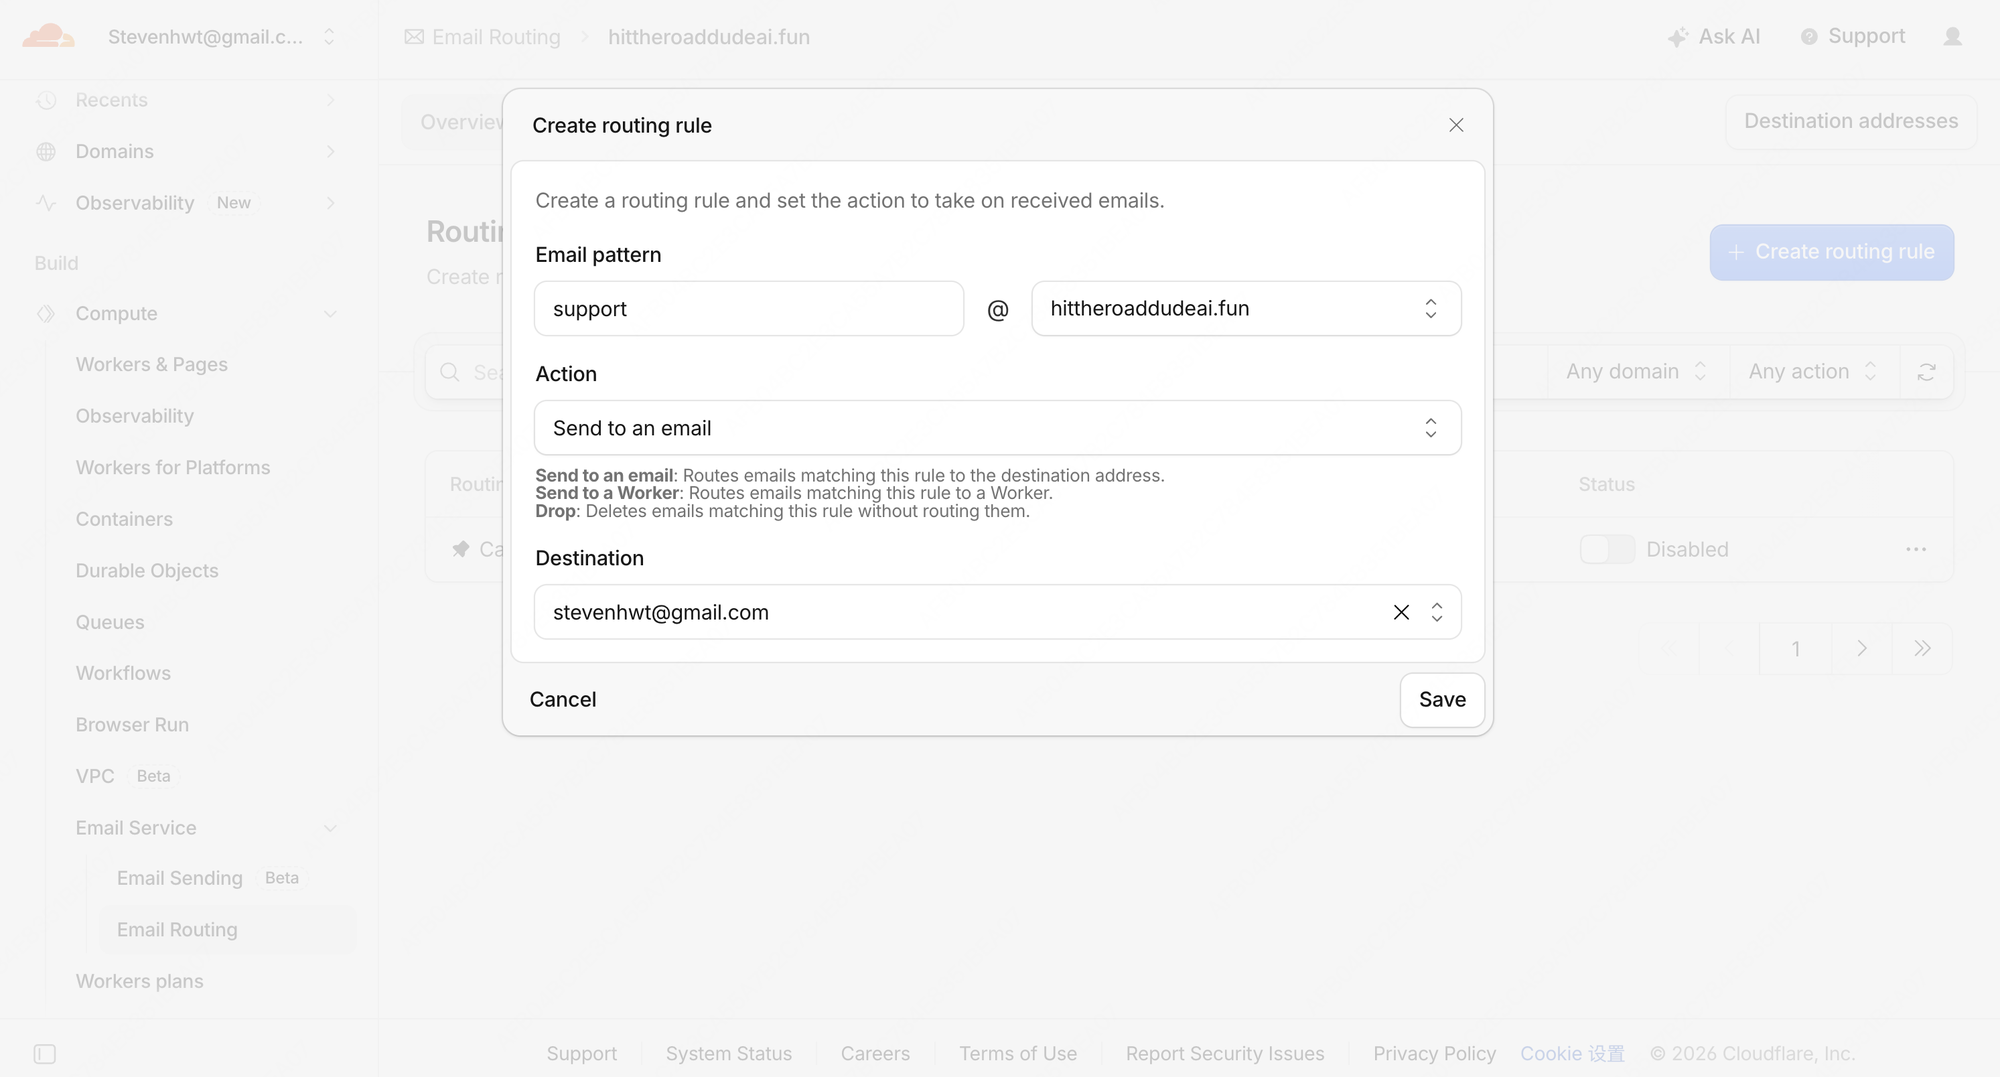Open the account switcher Stevenhwt@gmail.c...

tap(221, 37)
